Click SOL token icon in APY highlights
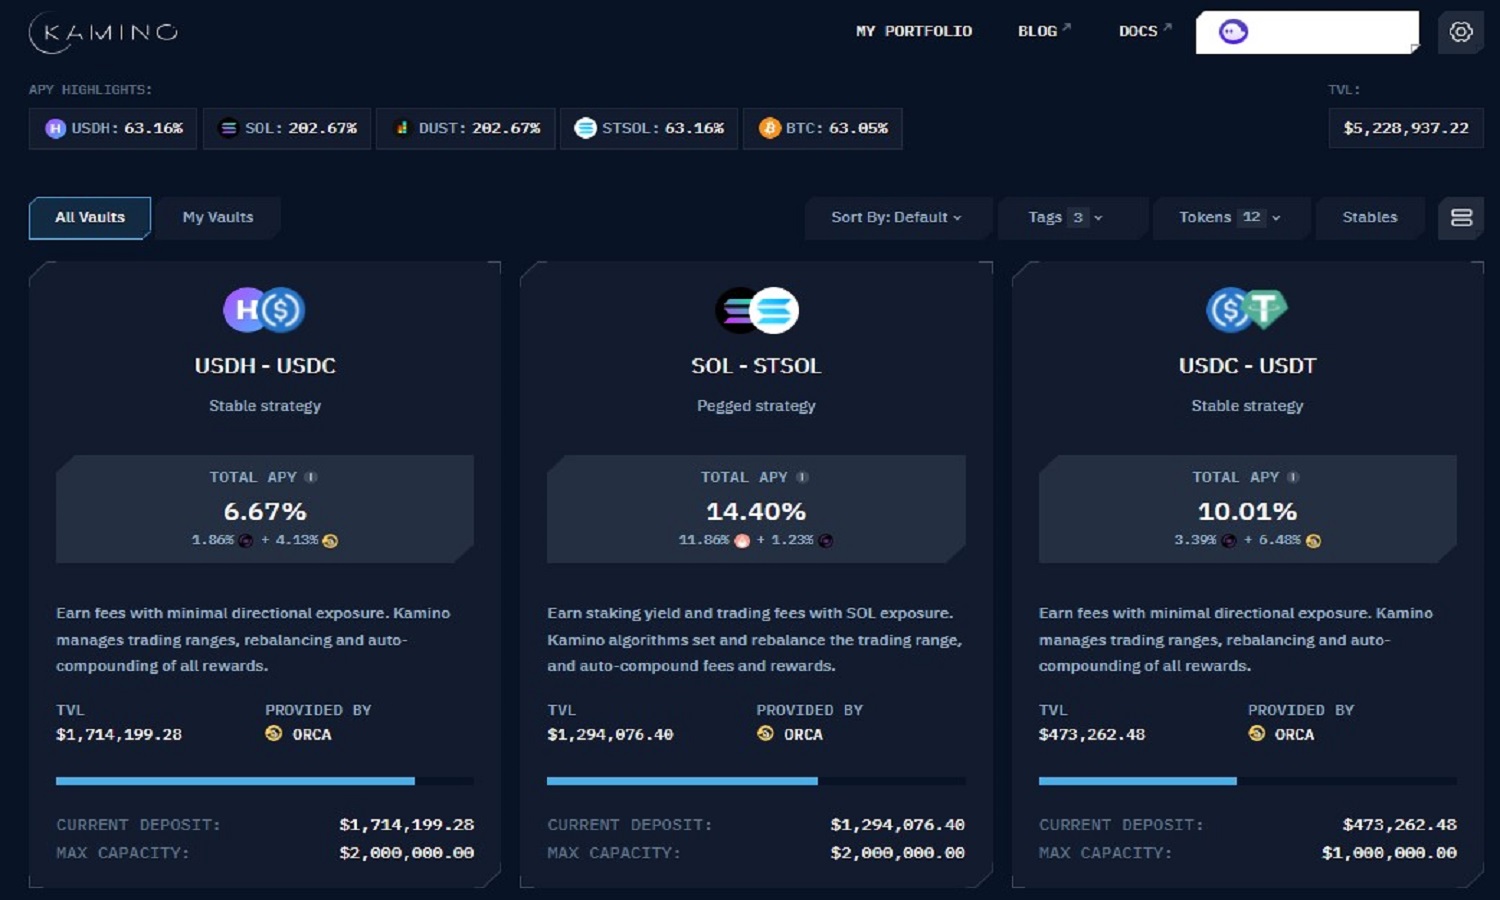 [x=229, y=128]
